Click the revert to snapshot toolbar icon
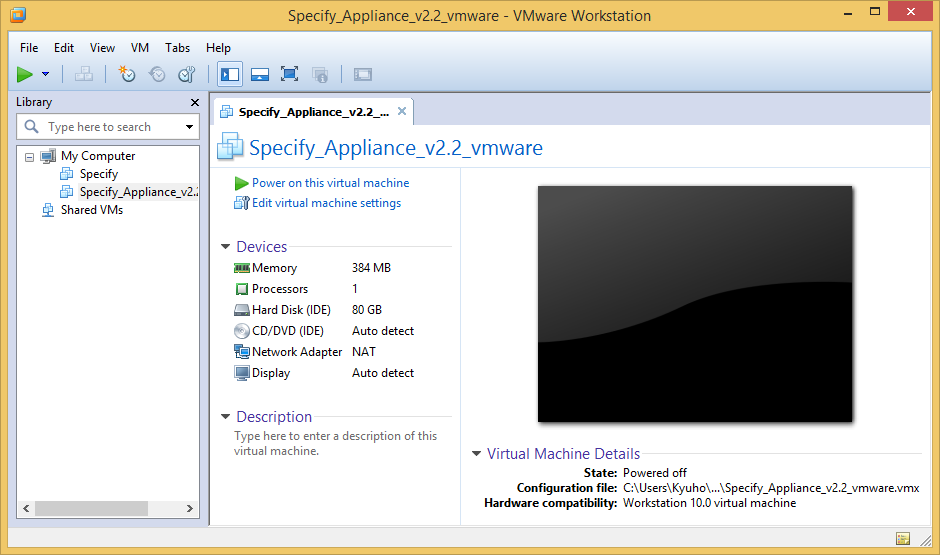Image resolution: width=940 pixels, height=555 pixels. [x=157, y=74]
